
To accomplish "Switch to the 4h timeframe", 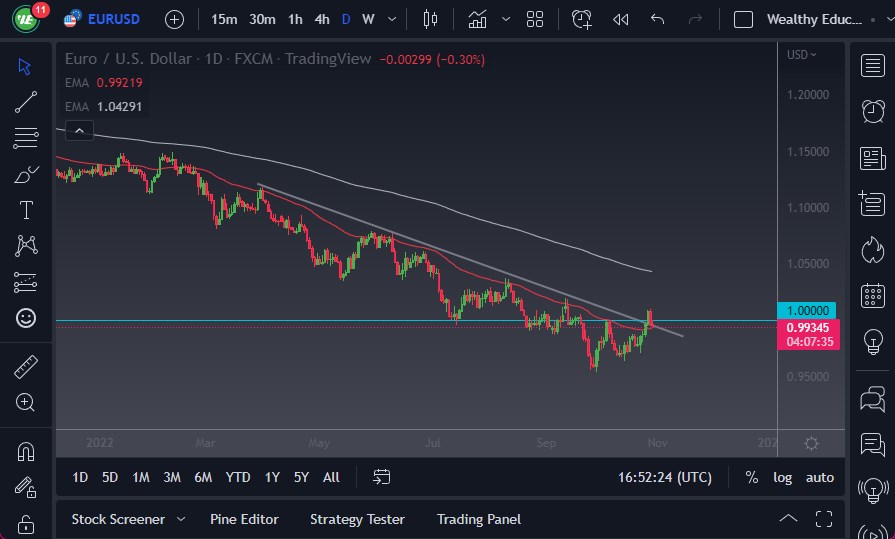I will pyautogui.click(x=321, y=19).
